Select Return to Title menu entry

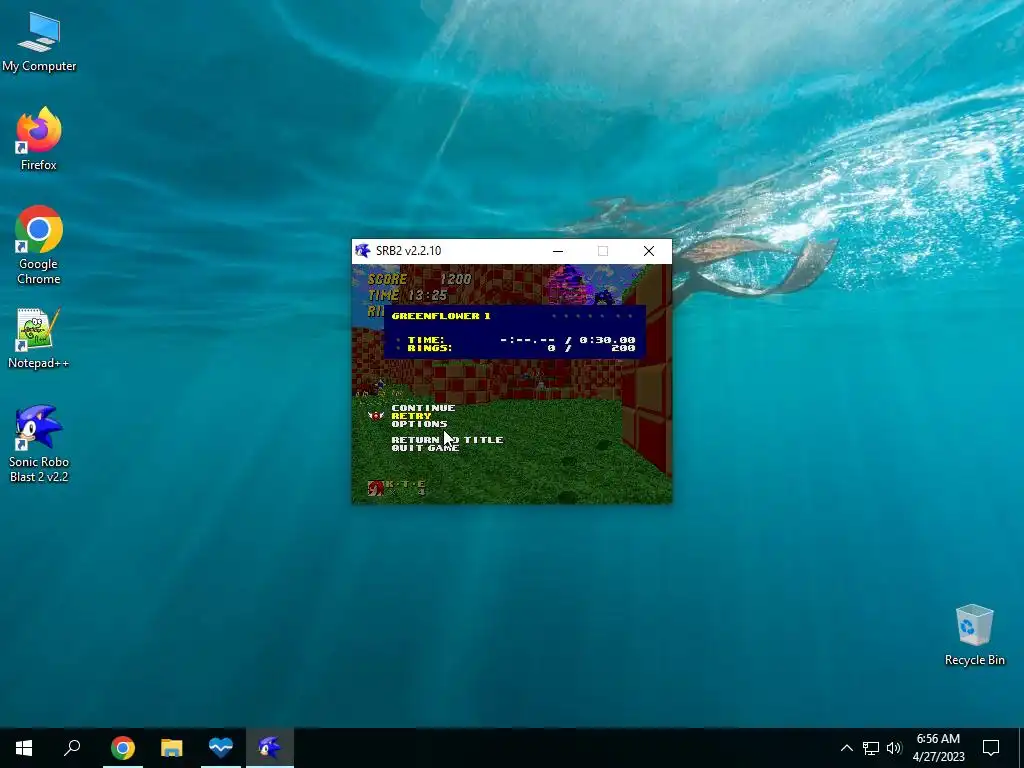pos(447,440)
